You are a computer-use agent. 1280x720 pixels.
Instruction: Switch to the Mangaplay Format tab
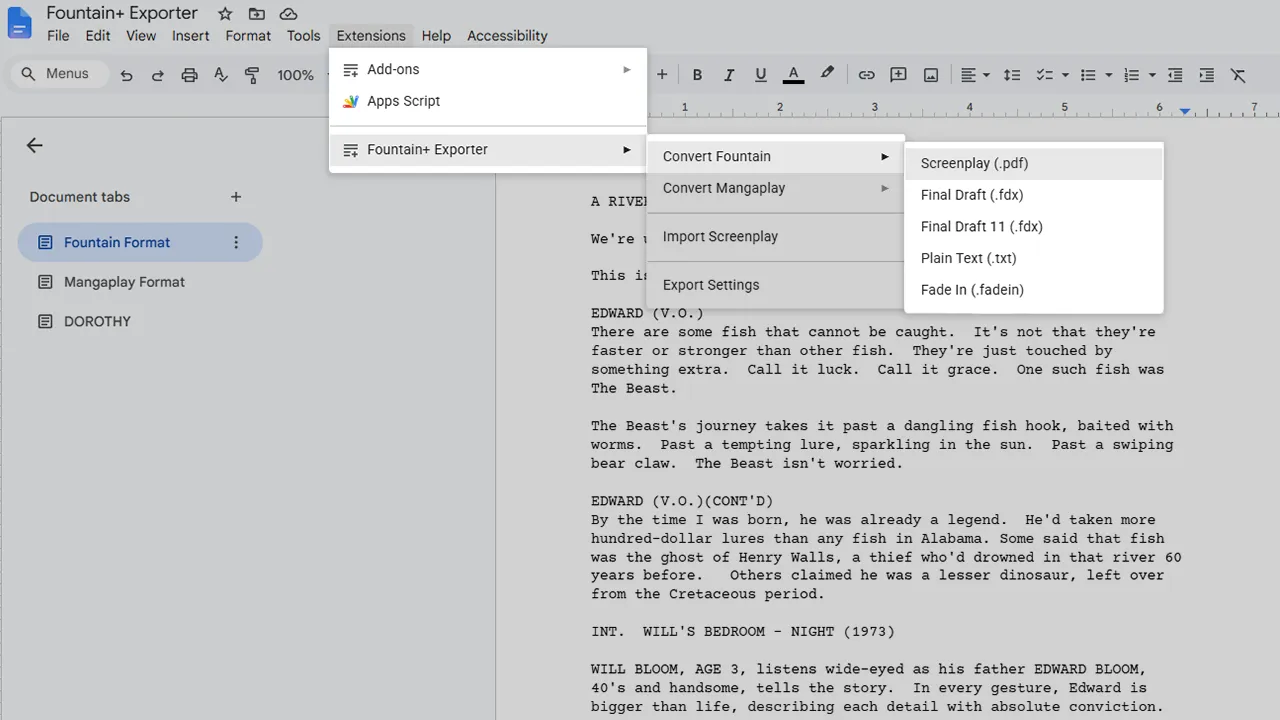[x=140, y=282]
